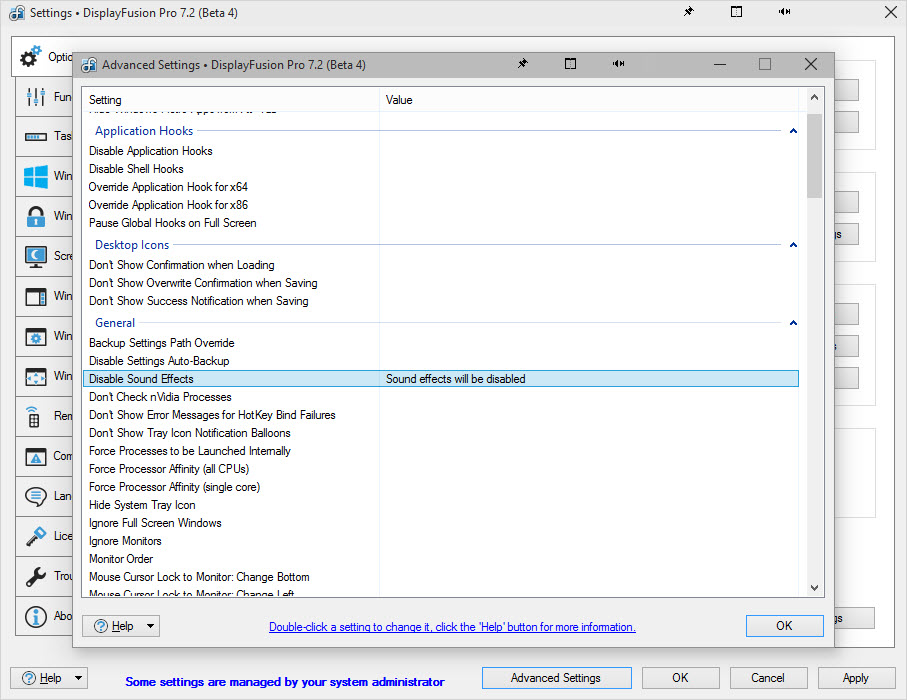
Task: Open Taskbar icon in Settings sidebar
Action: click(x=36, y=137)
